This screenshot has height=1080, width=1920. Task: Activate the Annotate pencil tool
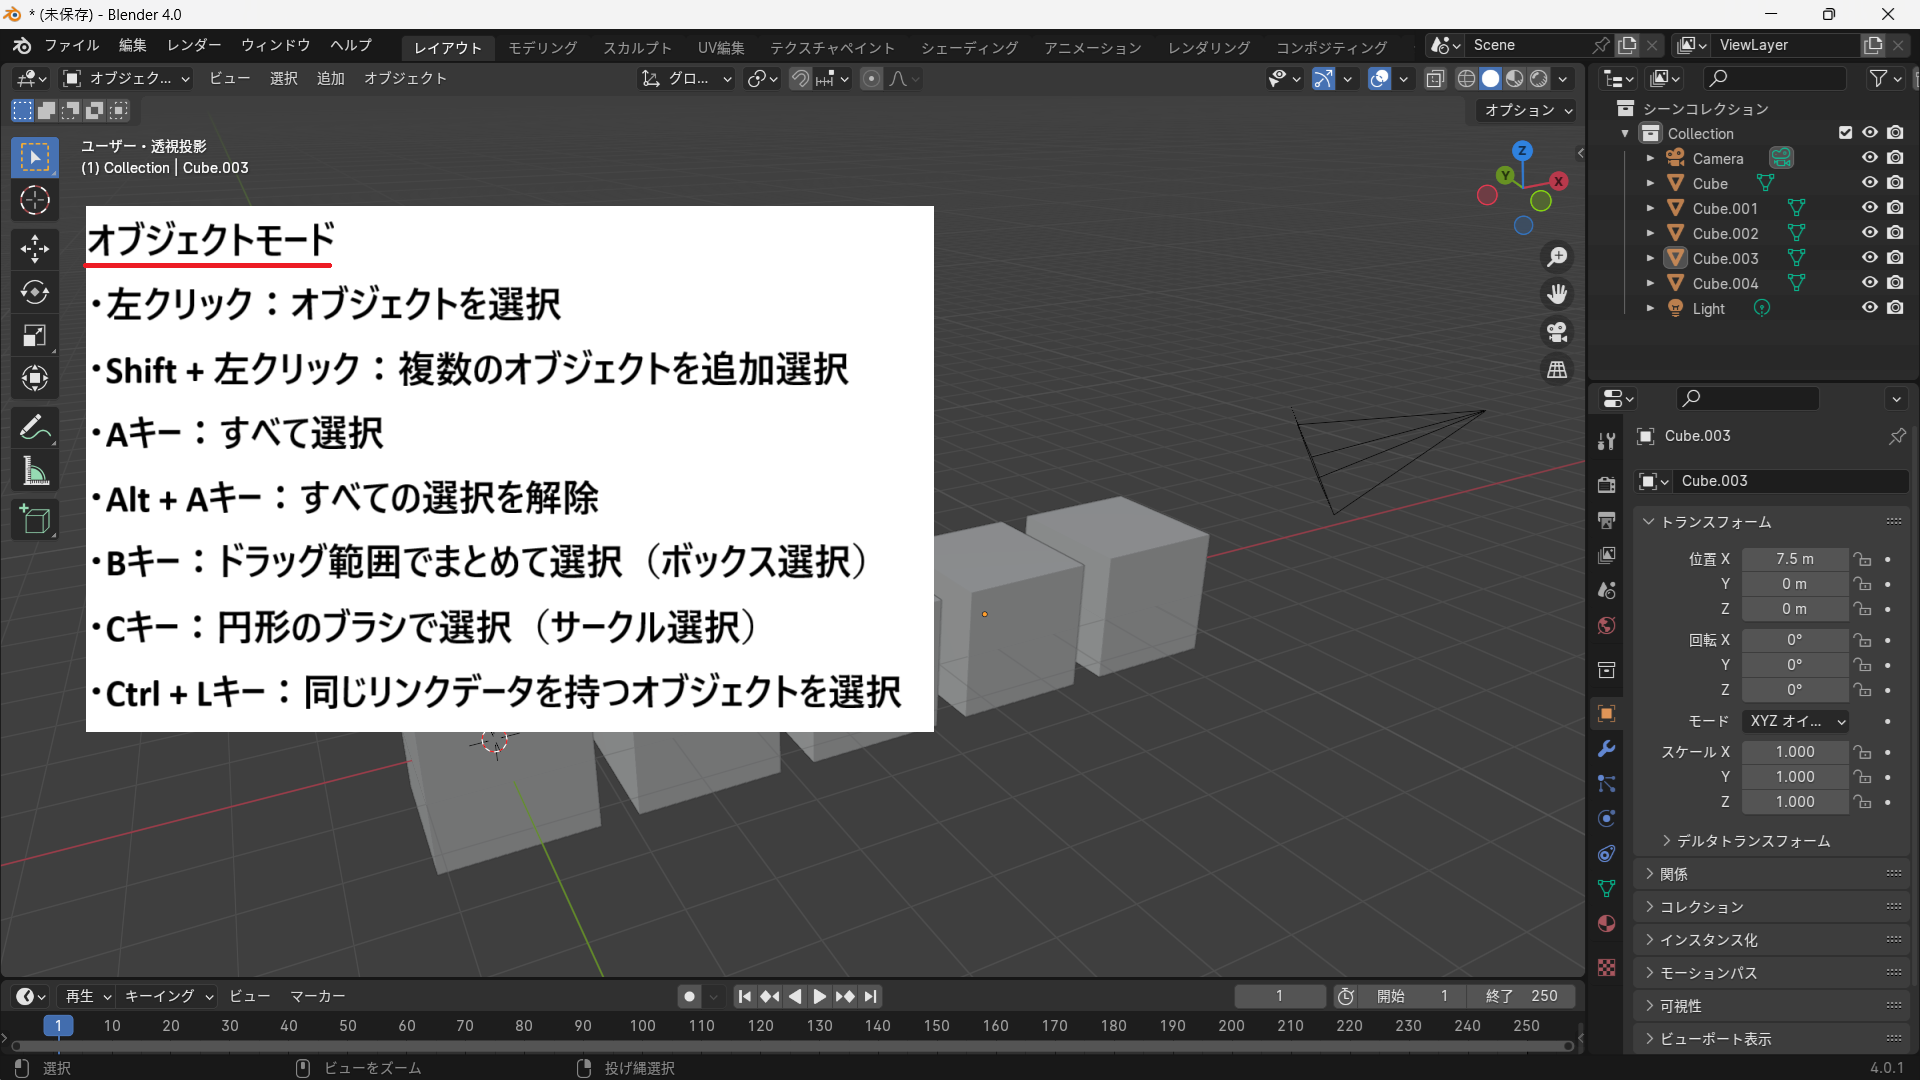pos(35,428)
